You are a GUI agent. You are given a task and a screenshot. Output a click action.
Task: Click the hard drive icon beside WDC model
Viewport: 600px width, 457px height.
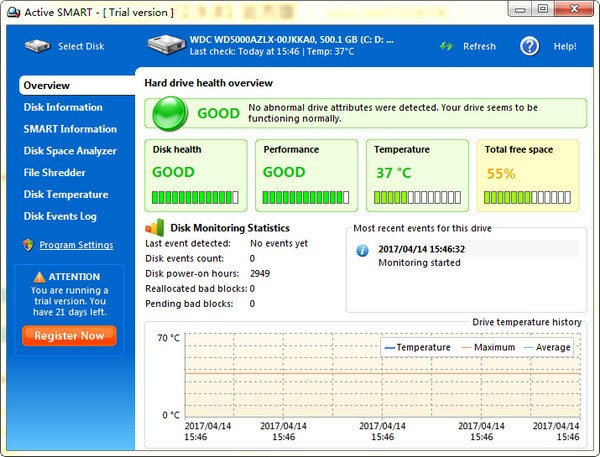coord(164,46)
